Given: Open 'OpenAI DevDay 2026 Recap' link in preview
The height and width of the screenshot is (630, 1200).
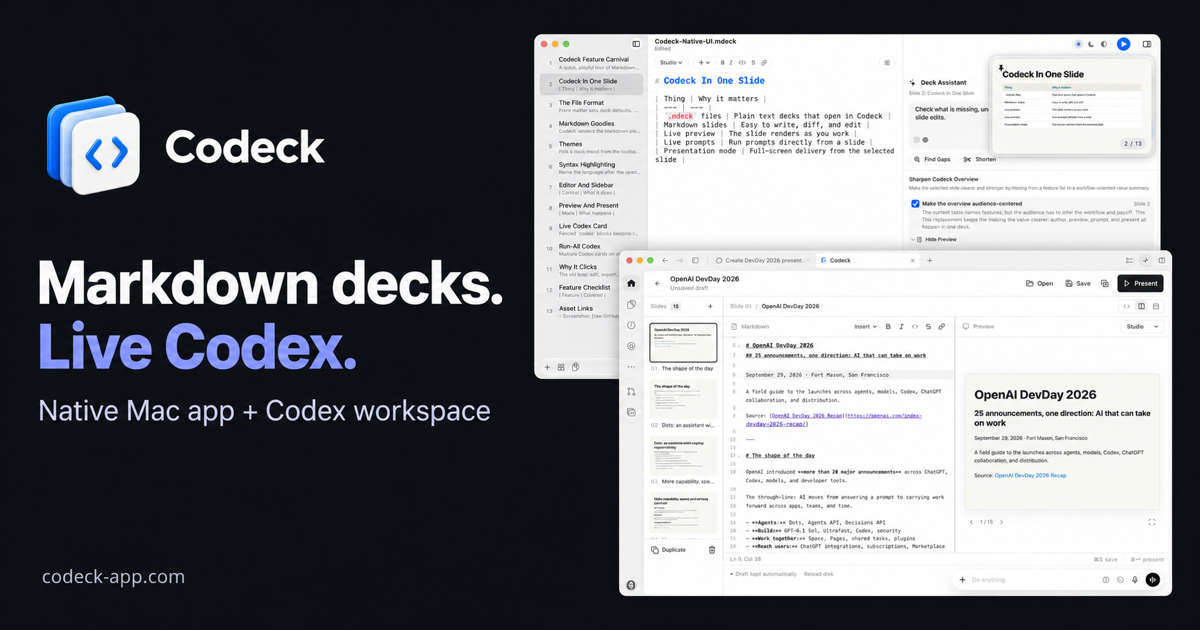Looking at the screenshot, I should (x=1030, y=475).
